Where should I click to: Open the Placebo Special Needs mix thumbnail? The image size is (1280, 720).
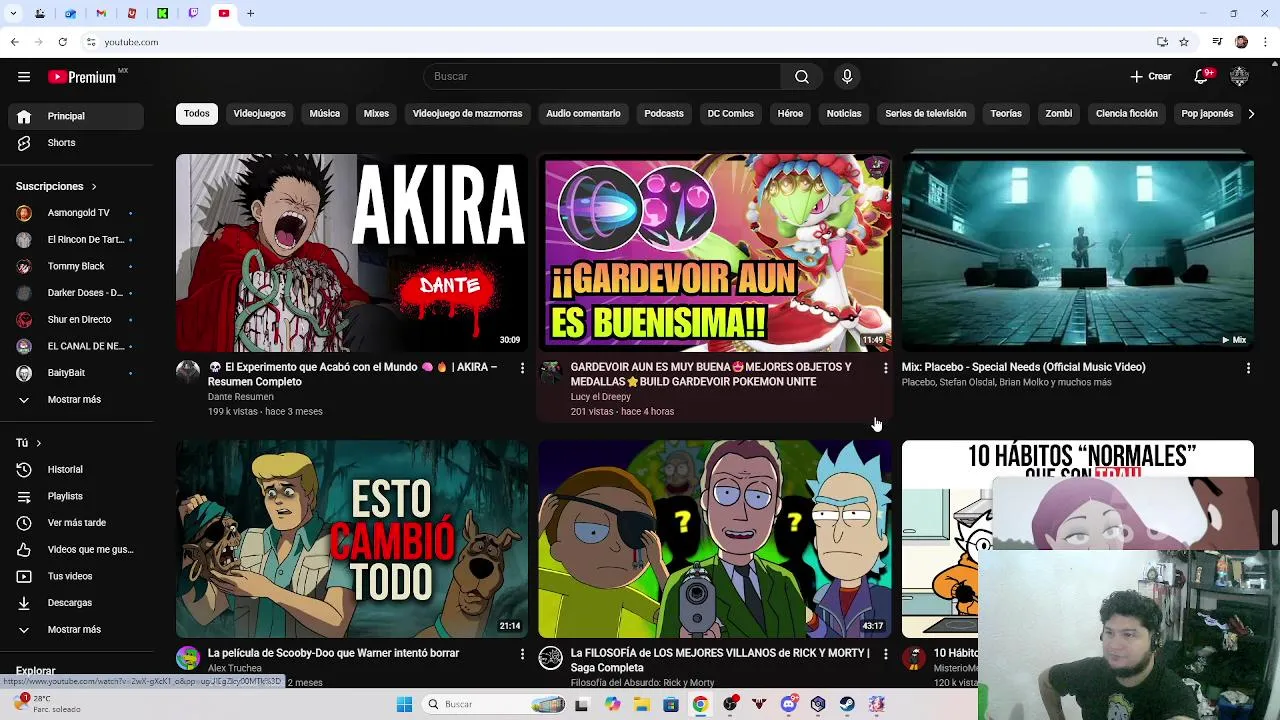tap(1077, 252)
